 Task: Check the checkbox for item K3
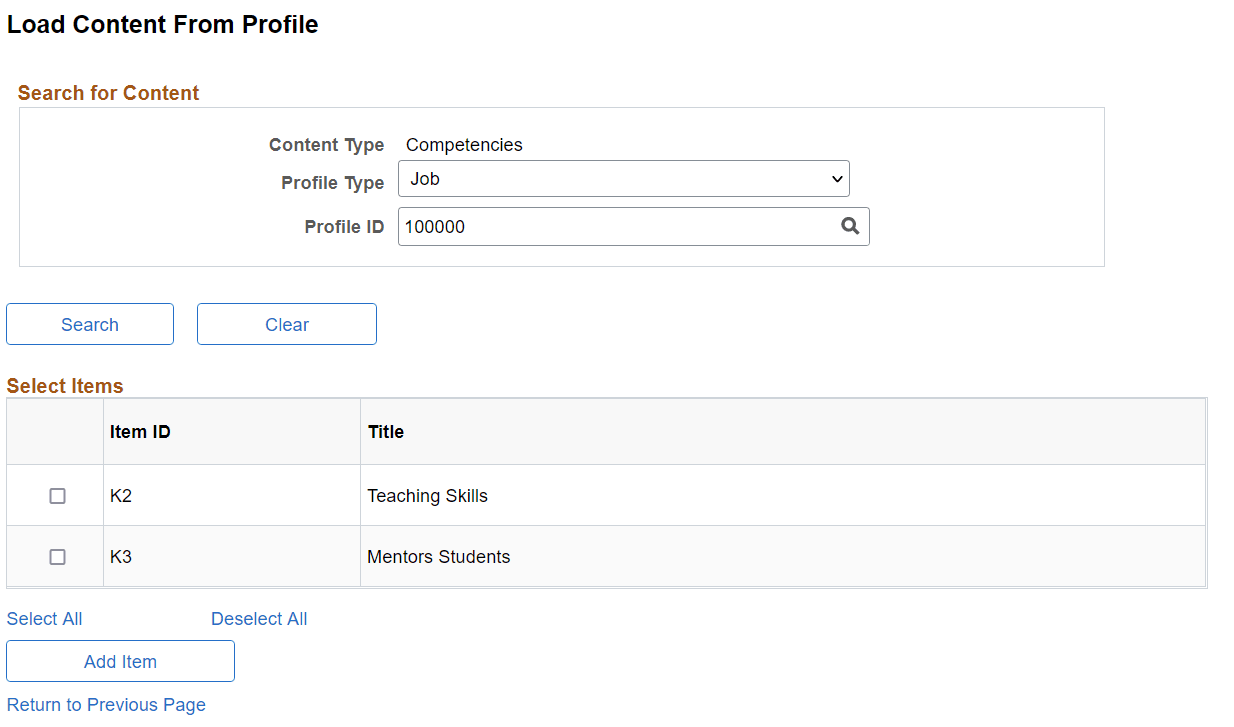[x=57, y=557]
